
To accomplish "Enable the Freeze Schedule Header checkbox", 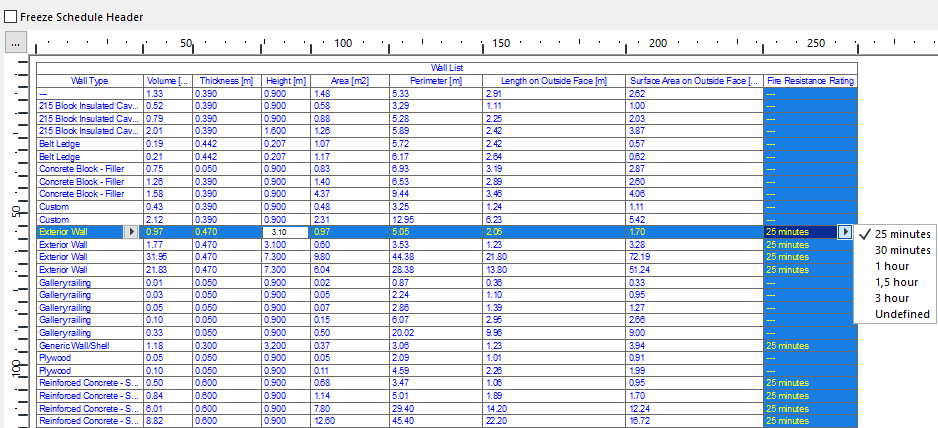I will 10,17.
